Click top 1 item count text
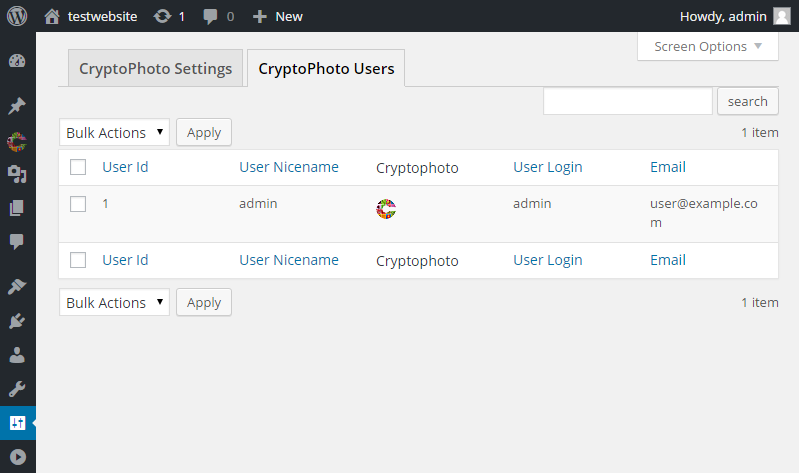Screen dimensions: 799x473 (760, 133)
